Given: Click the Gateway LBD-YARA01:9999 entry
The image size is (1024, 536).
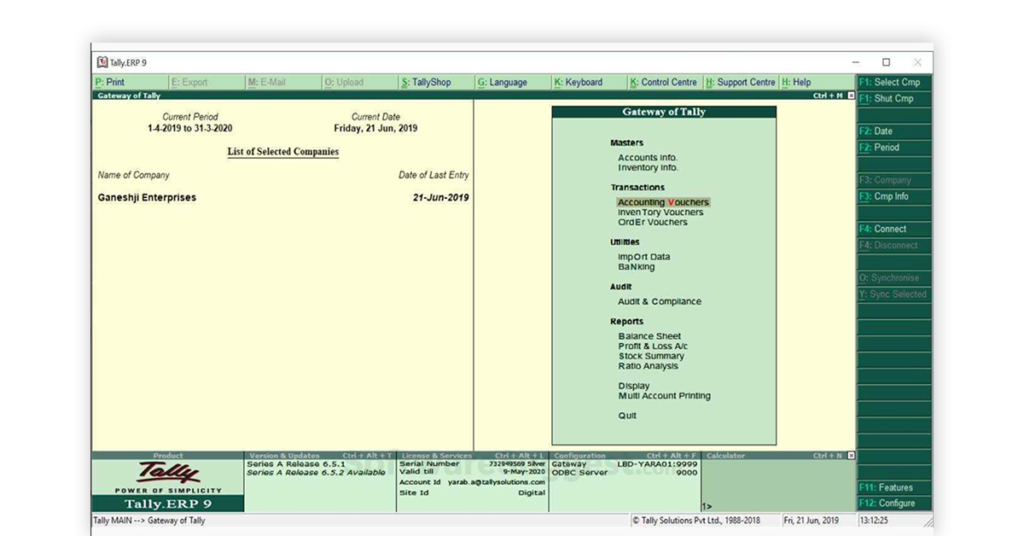Looking at the screenshot, I should [624, 464].
